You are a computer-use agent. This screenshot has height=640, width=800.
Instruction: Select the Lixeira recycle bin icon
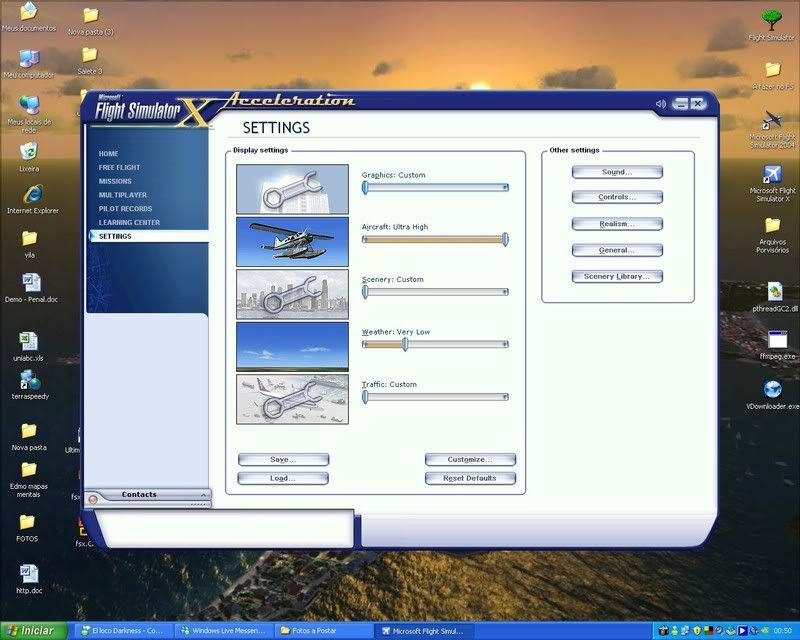29,152
